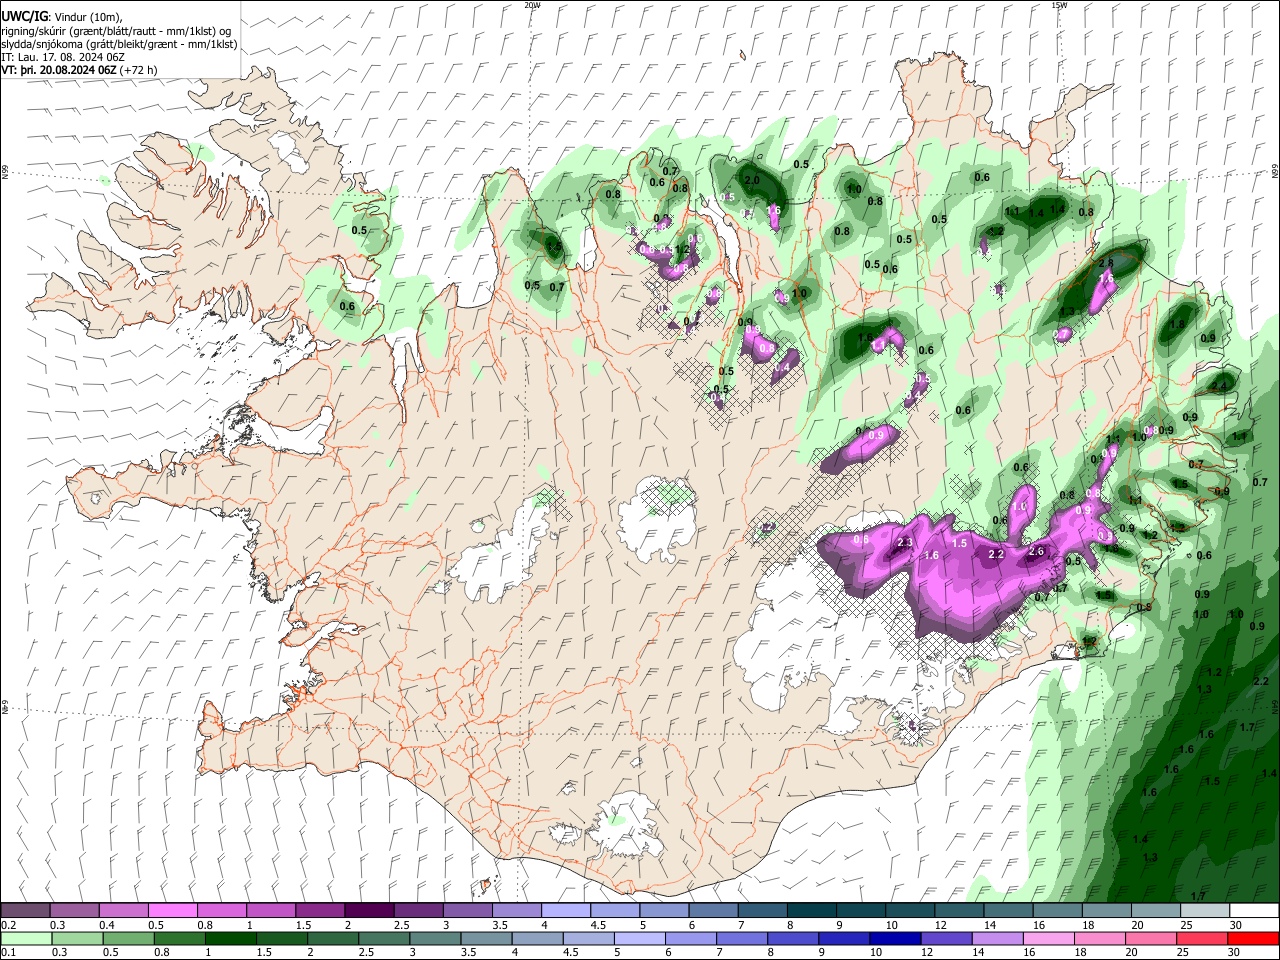This screenshot has width=1280, height=960.
Task: Click the '2.8' precipitation value on map
Action: (x=1106, y=263)
